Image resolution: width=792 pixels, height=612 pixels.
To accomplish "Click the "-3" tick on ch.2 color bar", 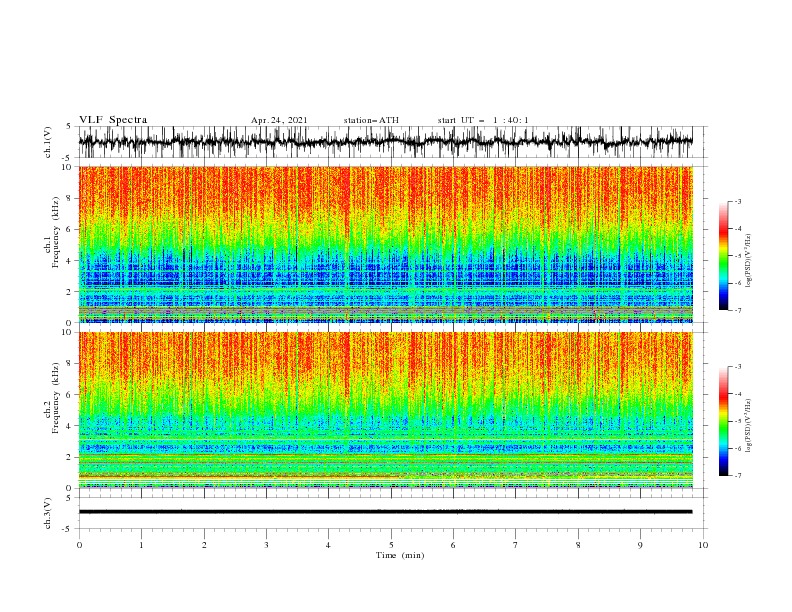I will coord(738,367).
